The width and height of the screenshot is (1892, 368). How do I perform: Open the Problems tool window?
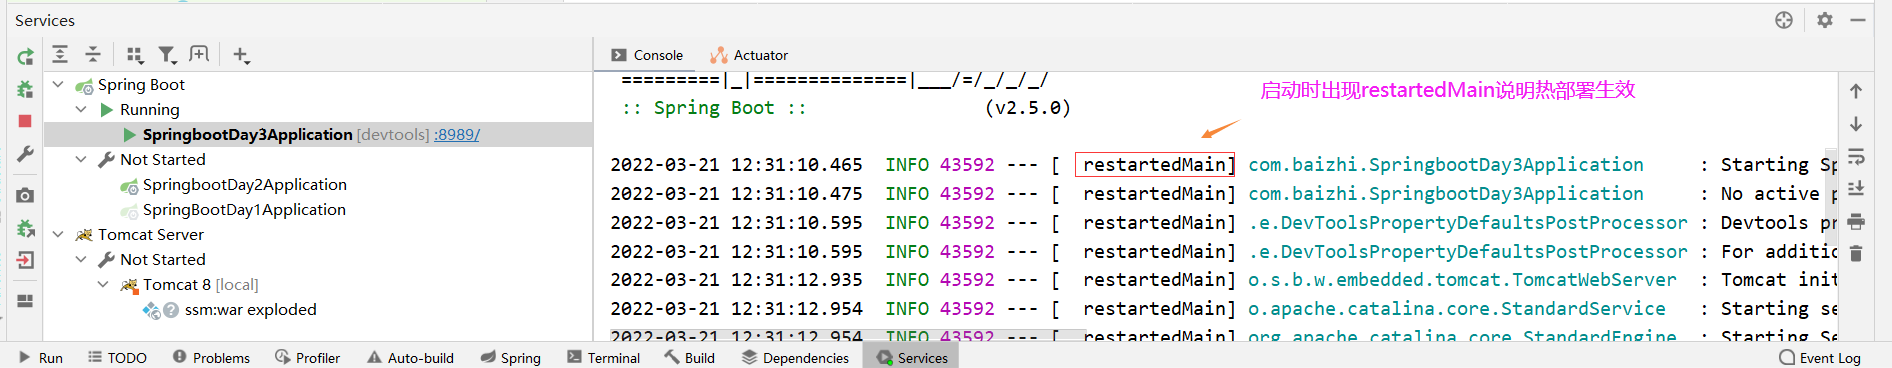click(x=211, y=357)
